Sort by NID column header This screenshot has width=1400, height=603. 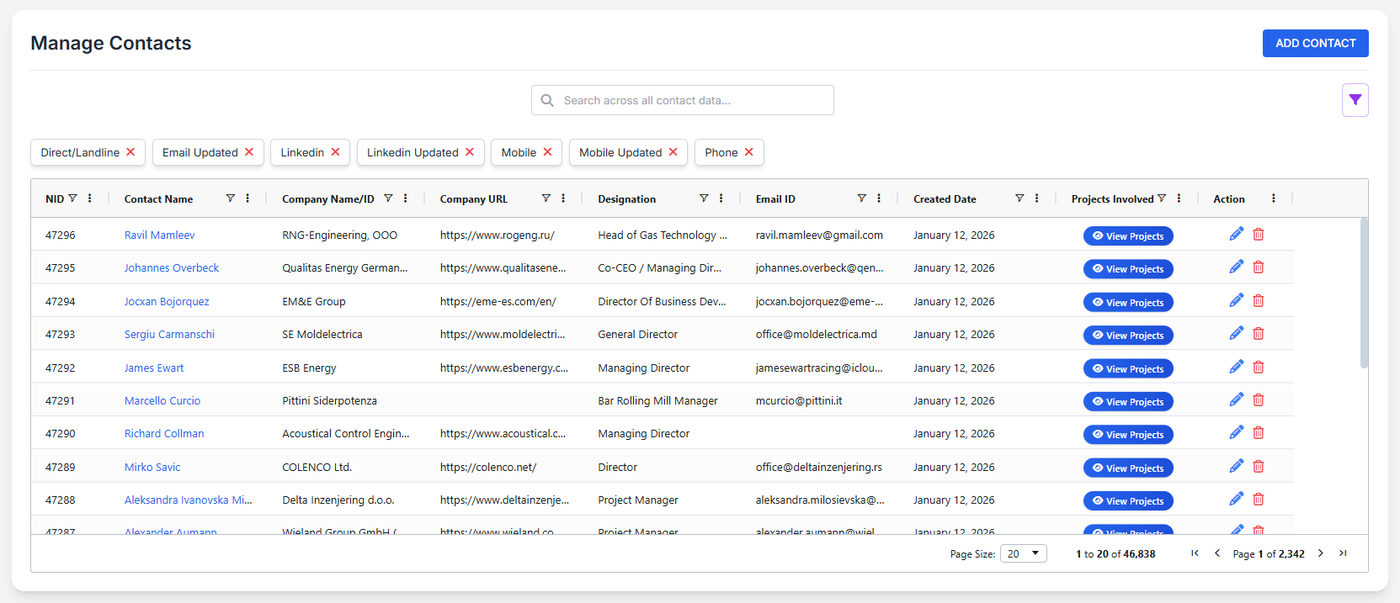pos(54,199)
